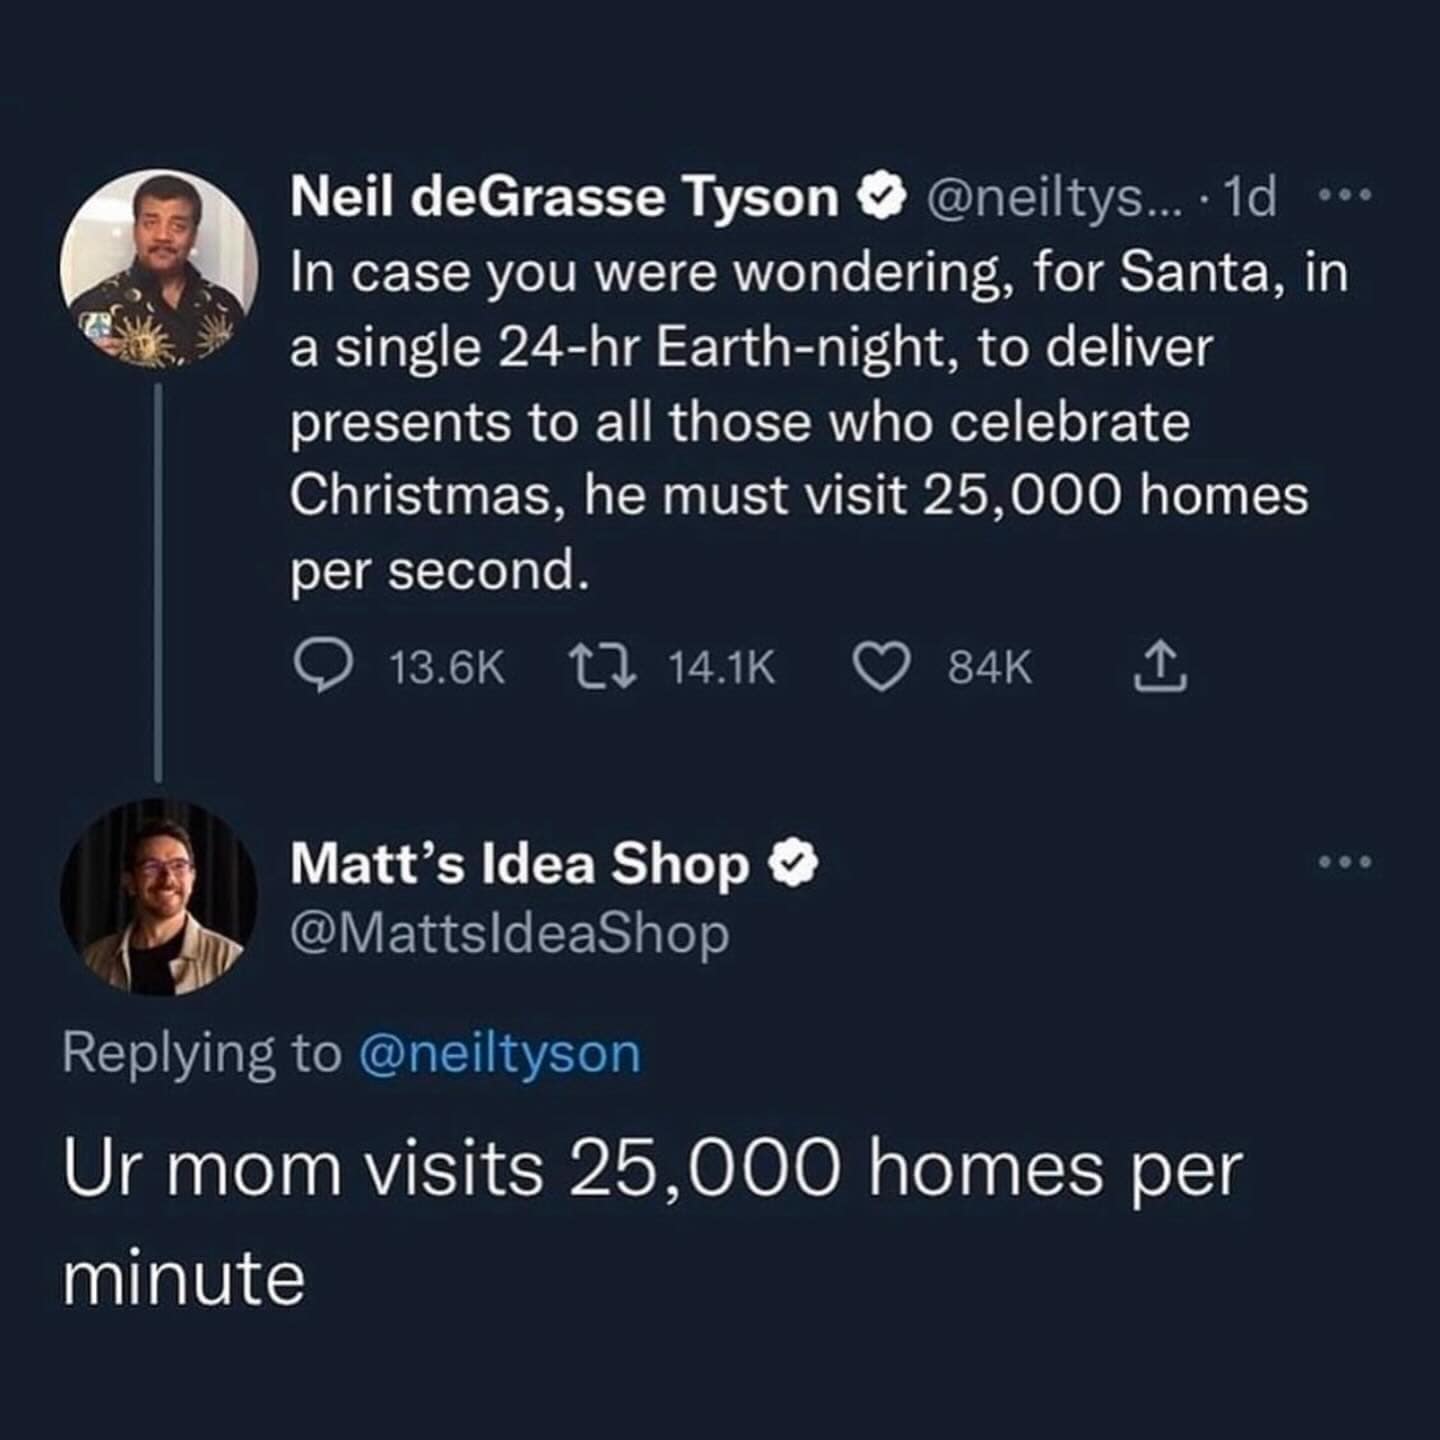The height and width of the screenshot is (1440, 1440).
Task: Click Neil deGrasse Tyson's verified badge
Action: [x=882, y=197]
